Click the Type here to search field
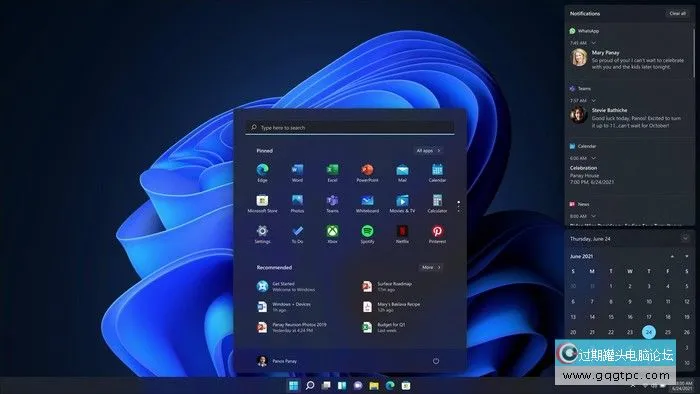The width and height of the screenshot is (700, 394). 350,128
